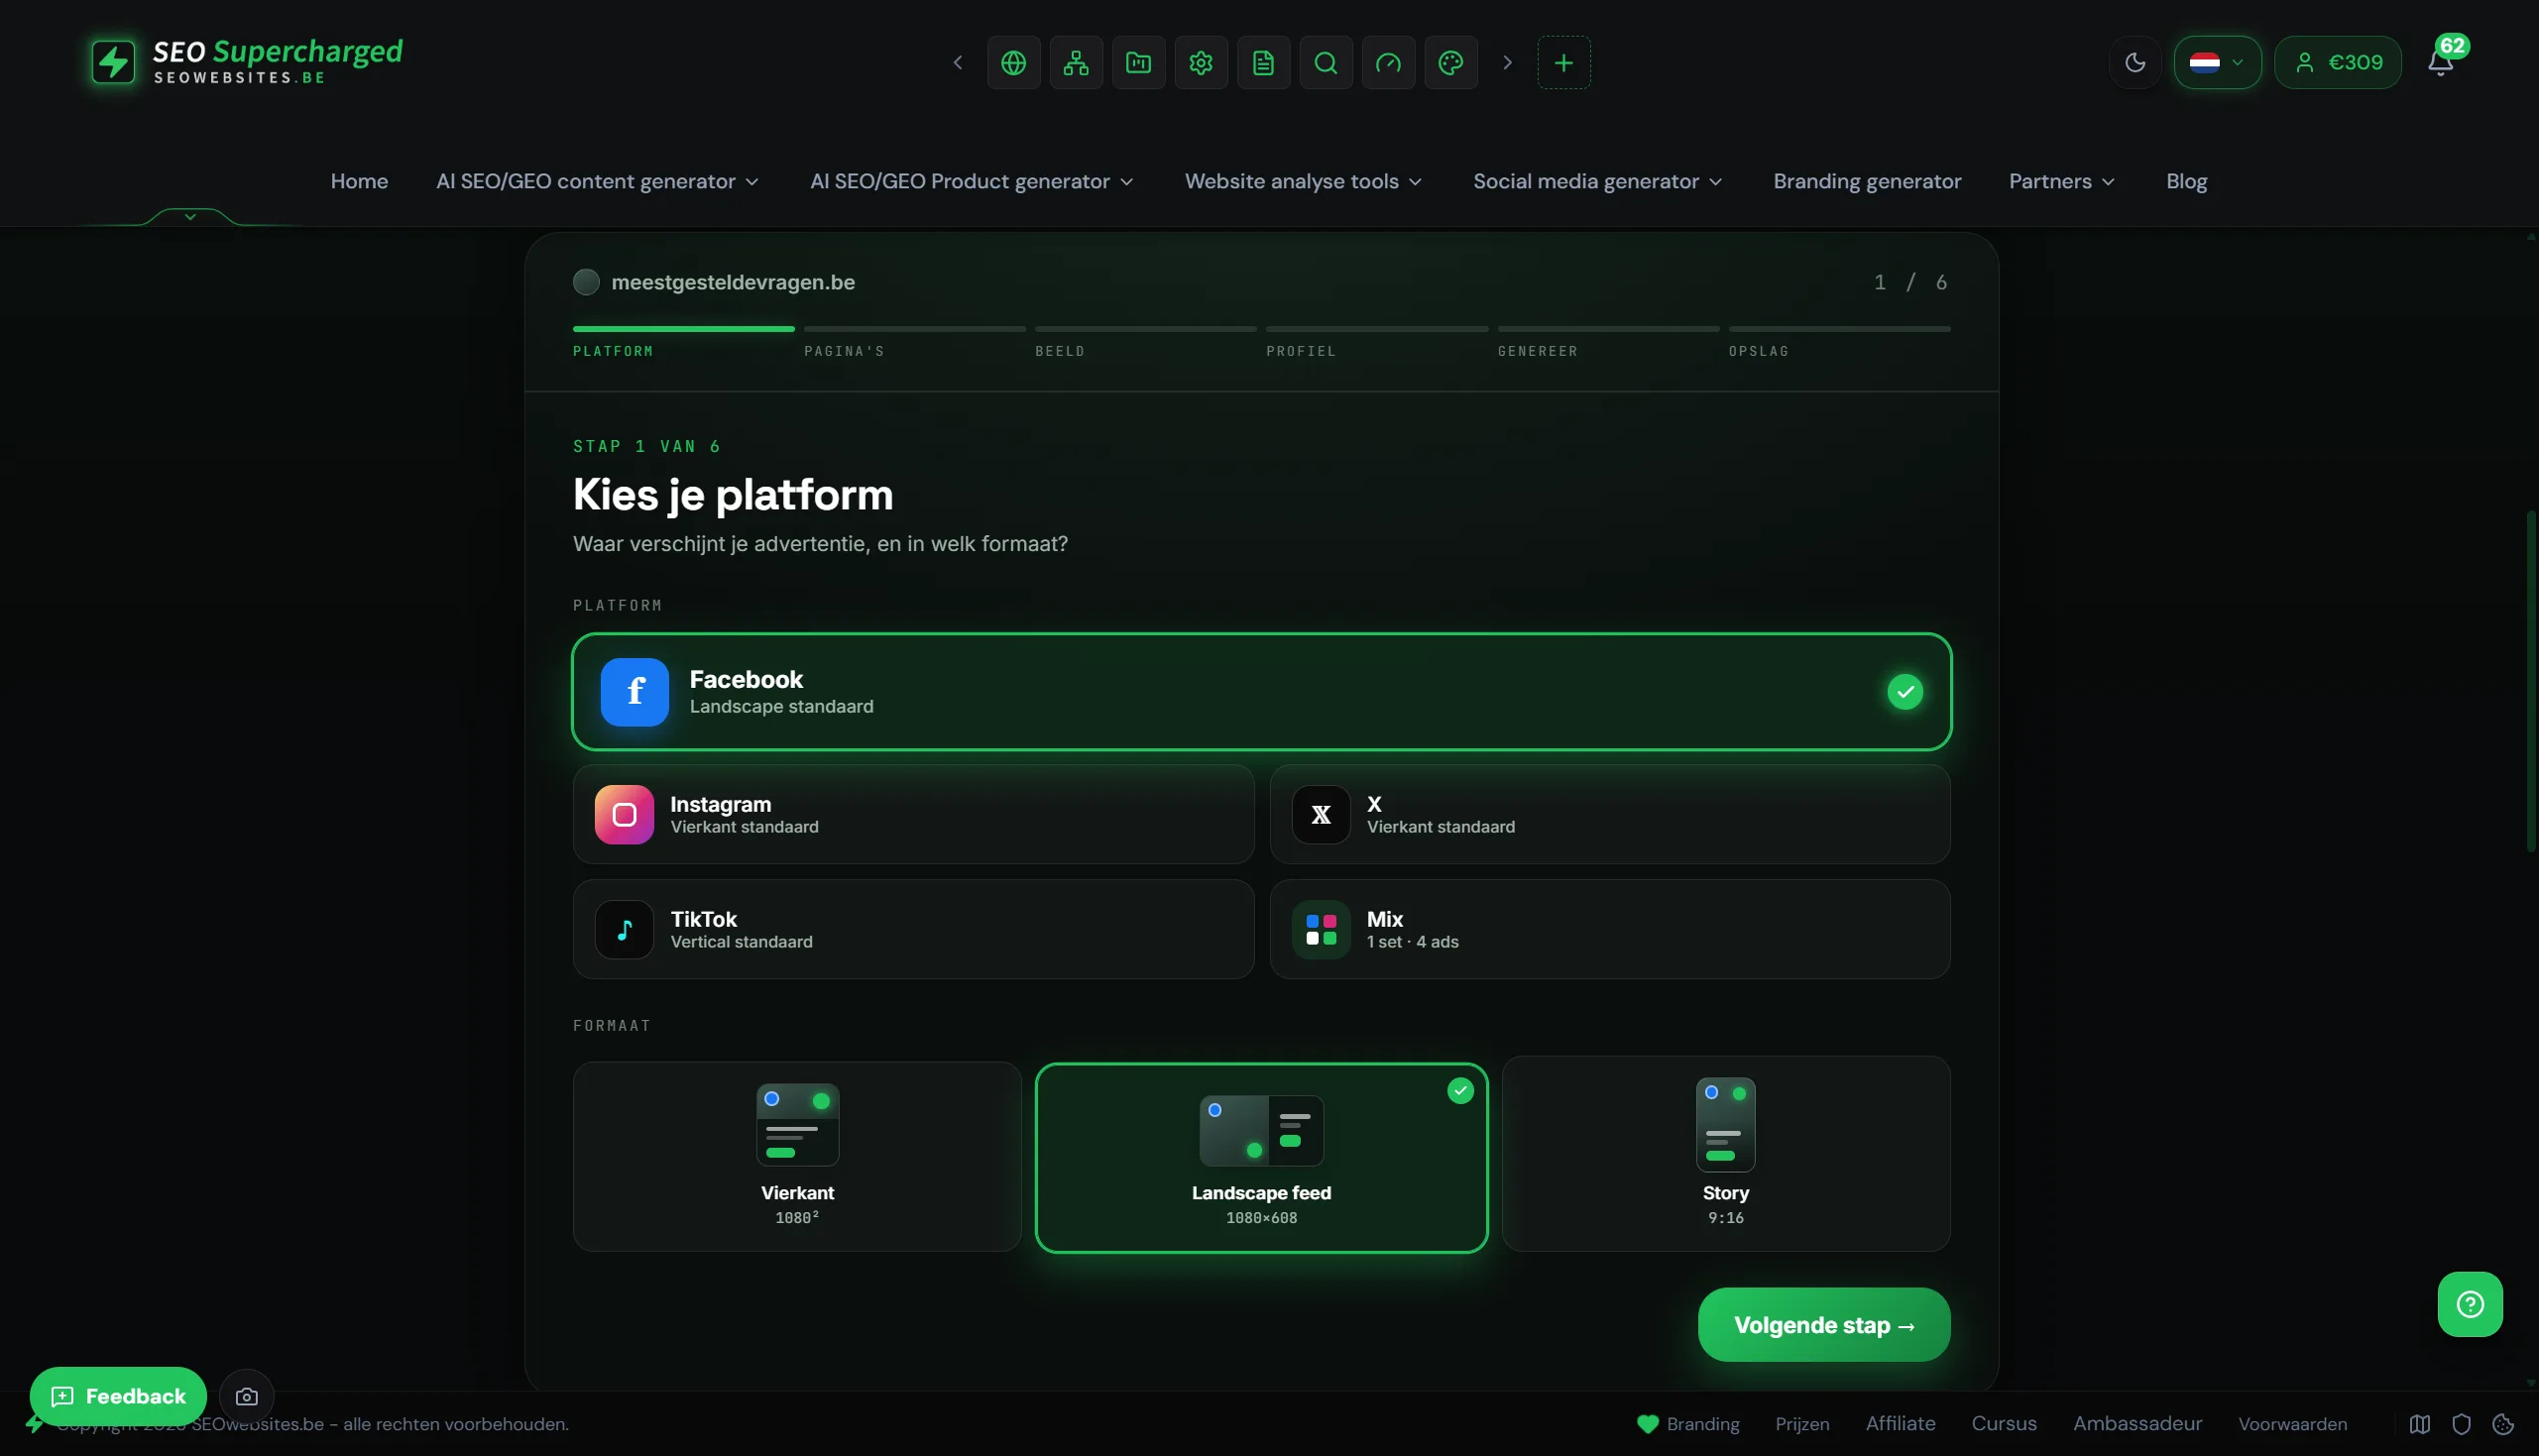The width and height of the screenshot is (2539, 1456).
Task: Expand the Website analyse tools menu
Action: coord(1303,181)
